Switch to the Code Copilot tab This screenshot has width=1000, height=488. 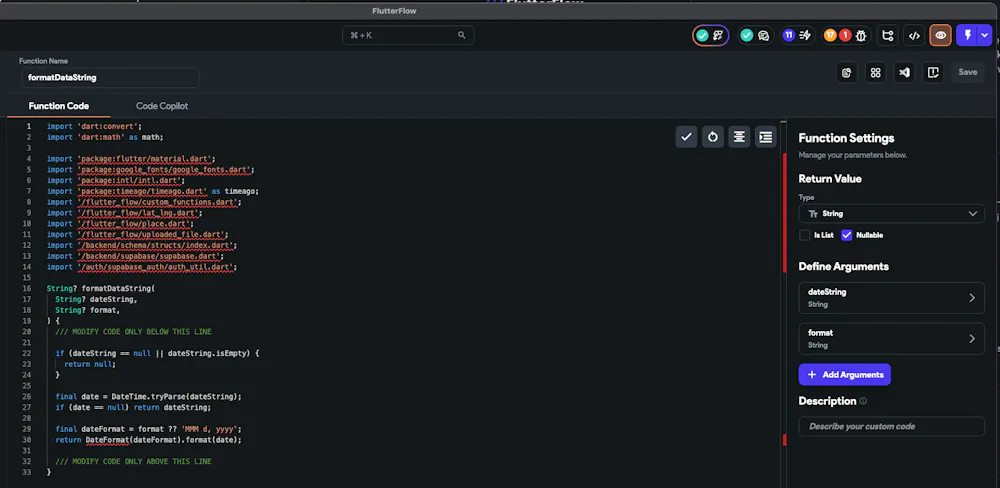[162, 106]
